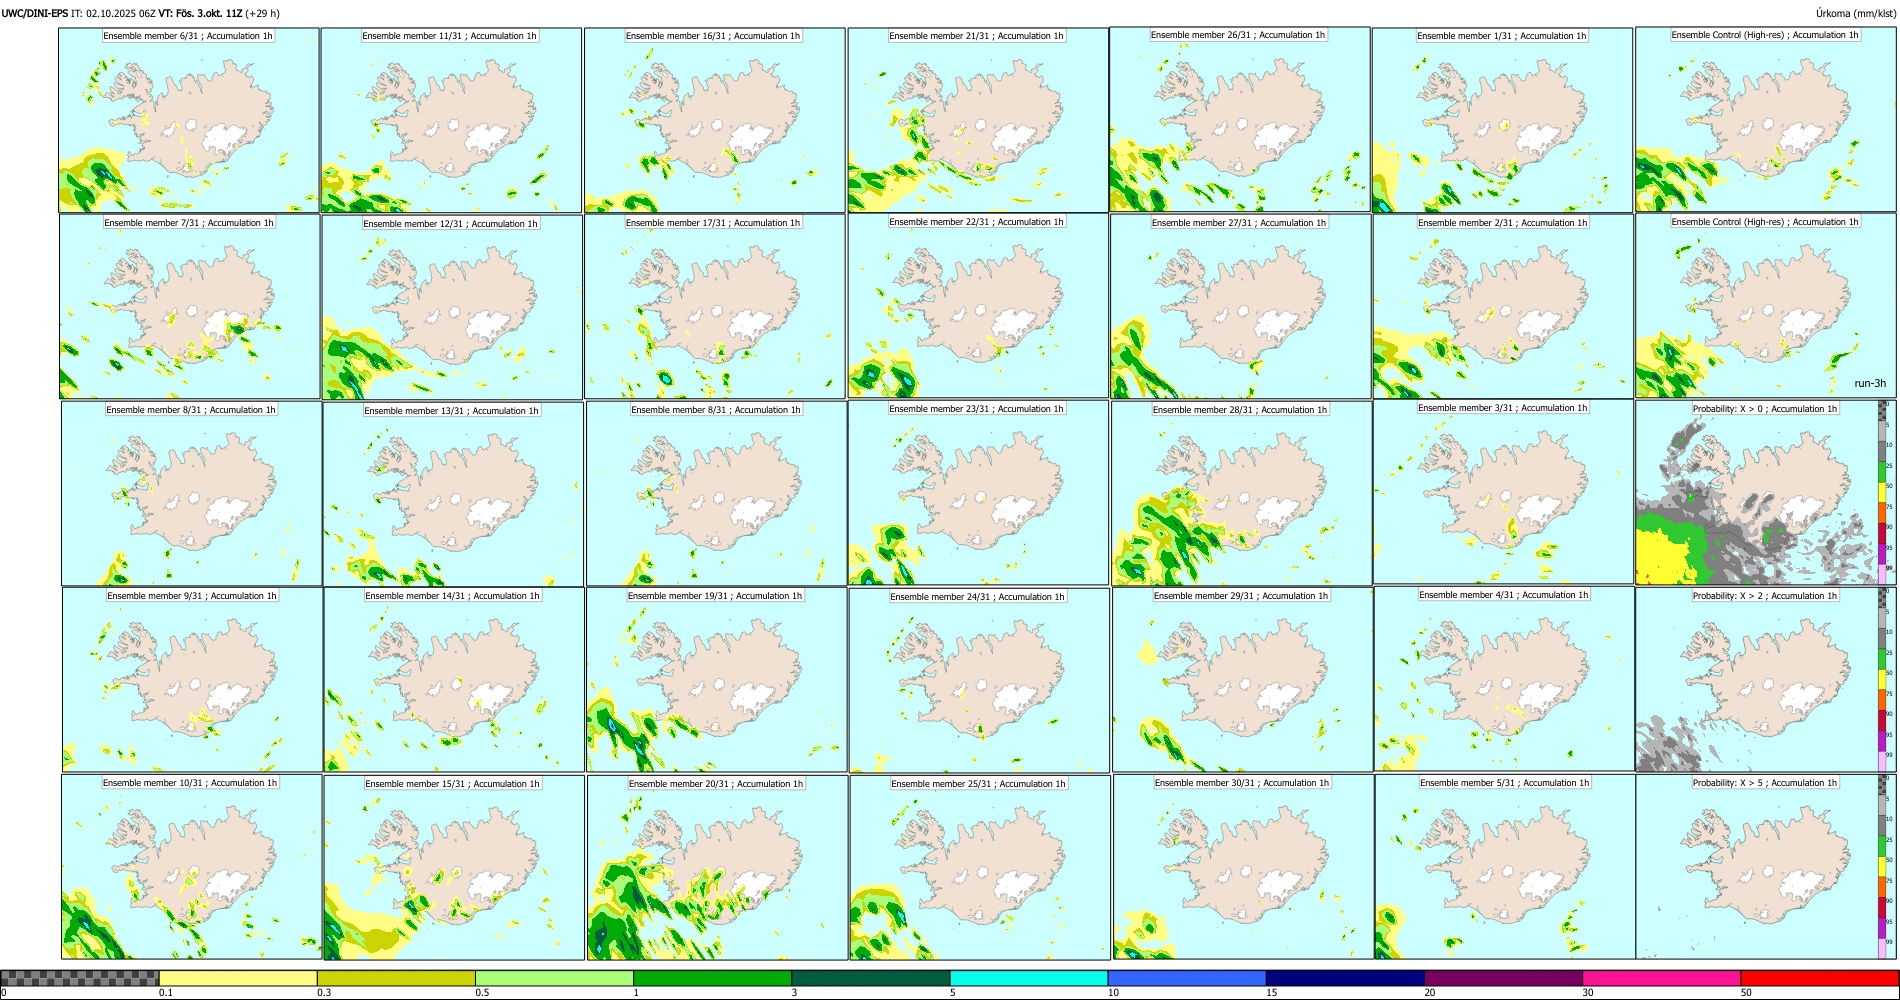1900x1000 pixels.
Task: Click the probability color bar beside X > 0 map
Action: pyautogui.click(x=1883, y=493)
